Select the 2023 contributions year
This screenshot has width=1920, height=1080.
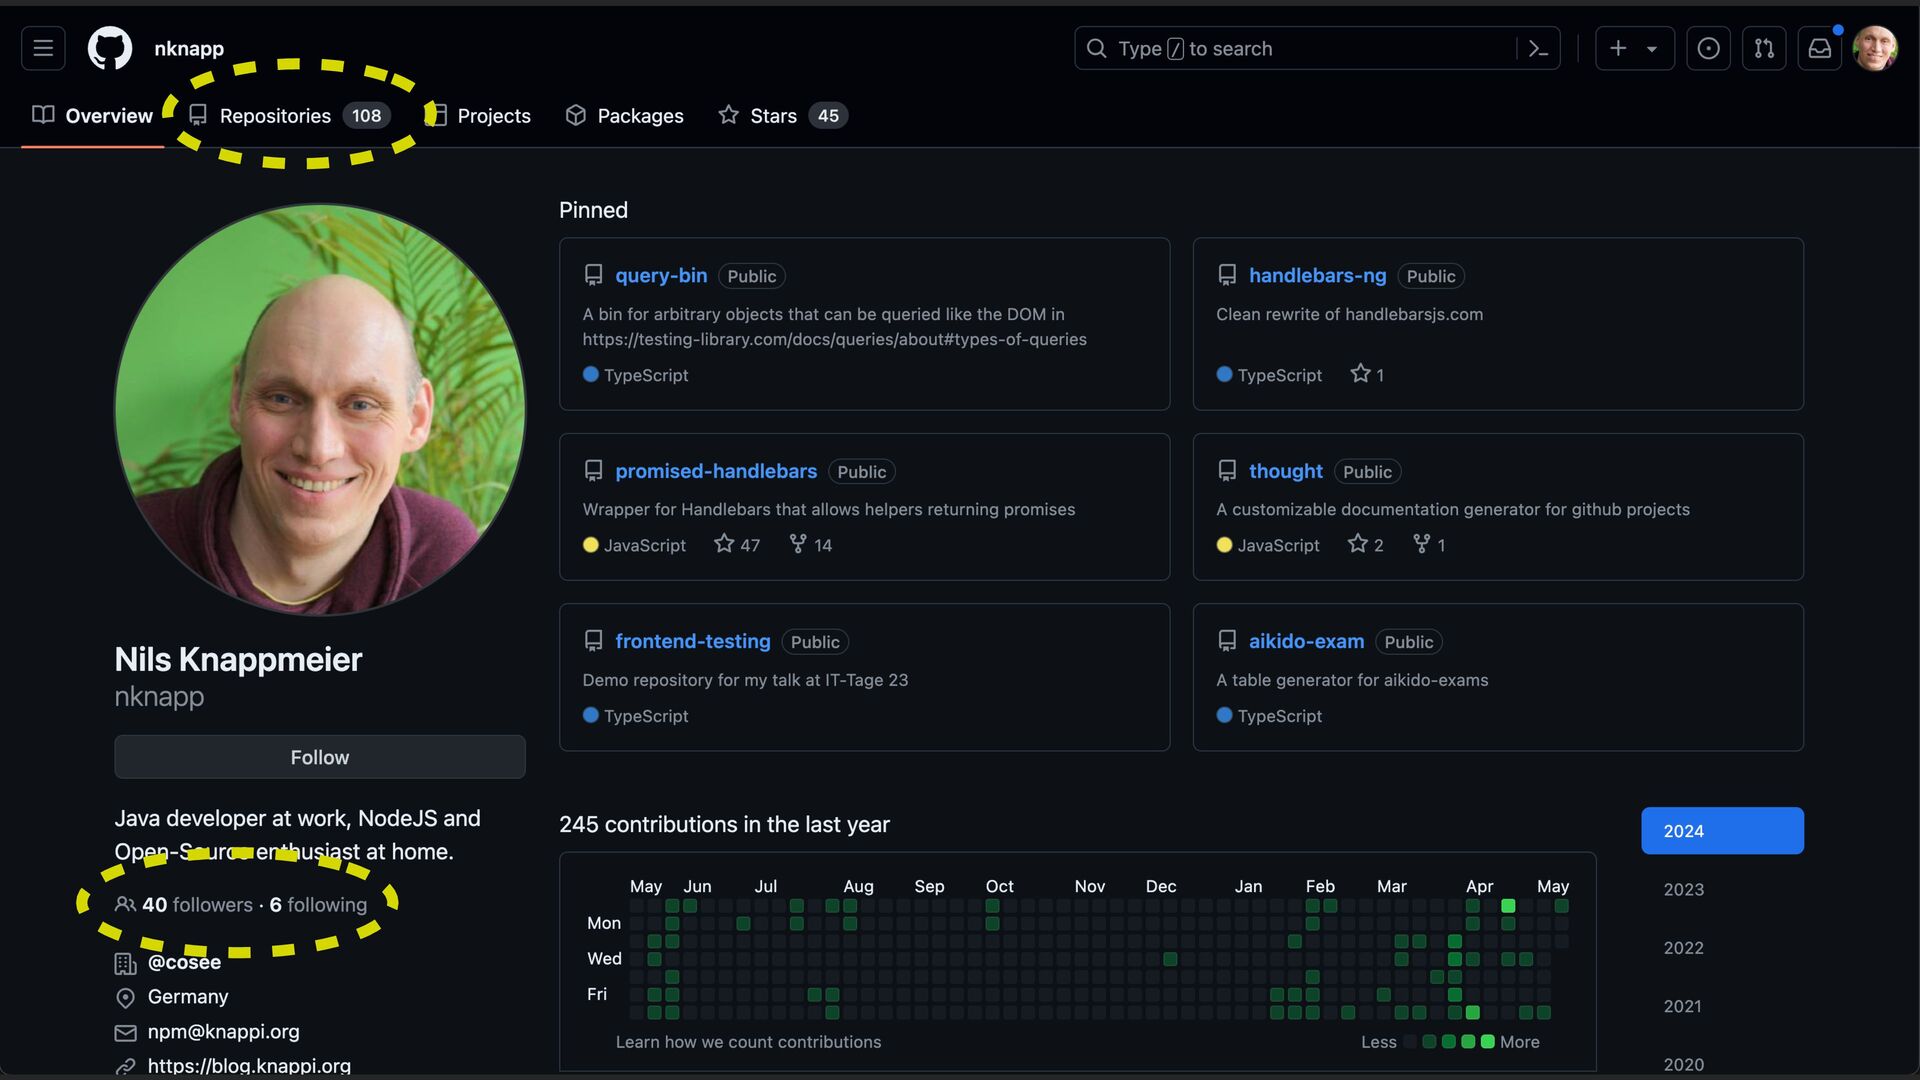[1683, 889]
